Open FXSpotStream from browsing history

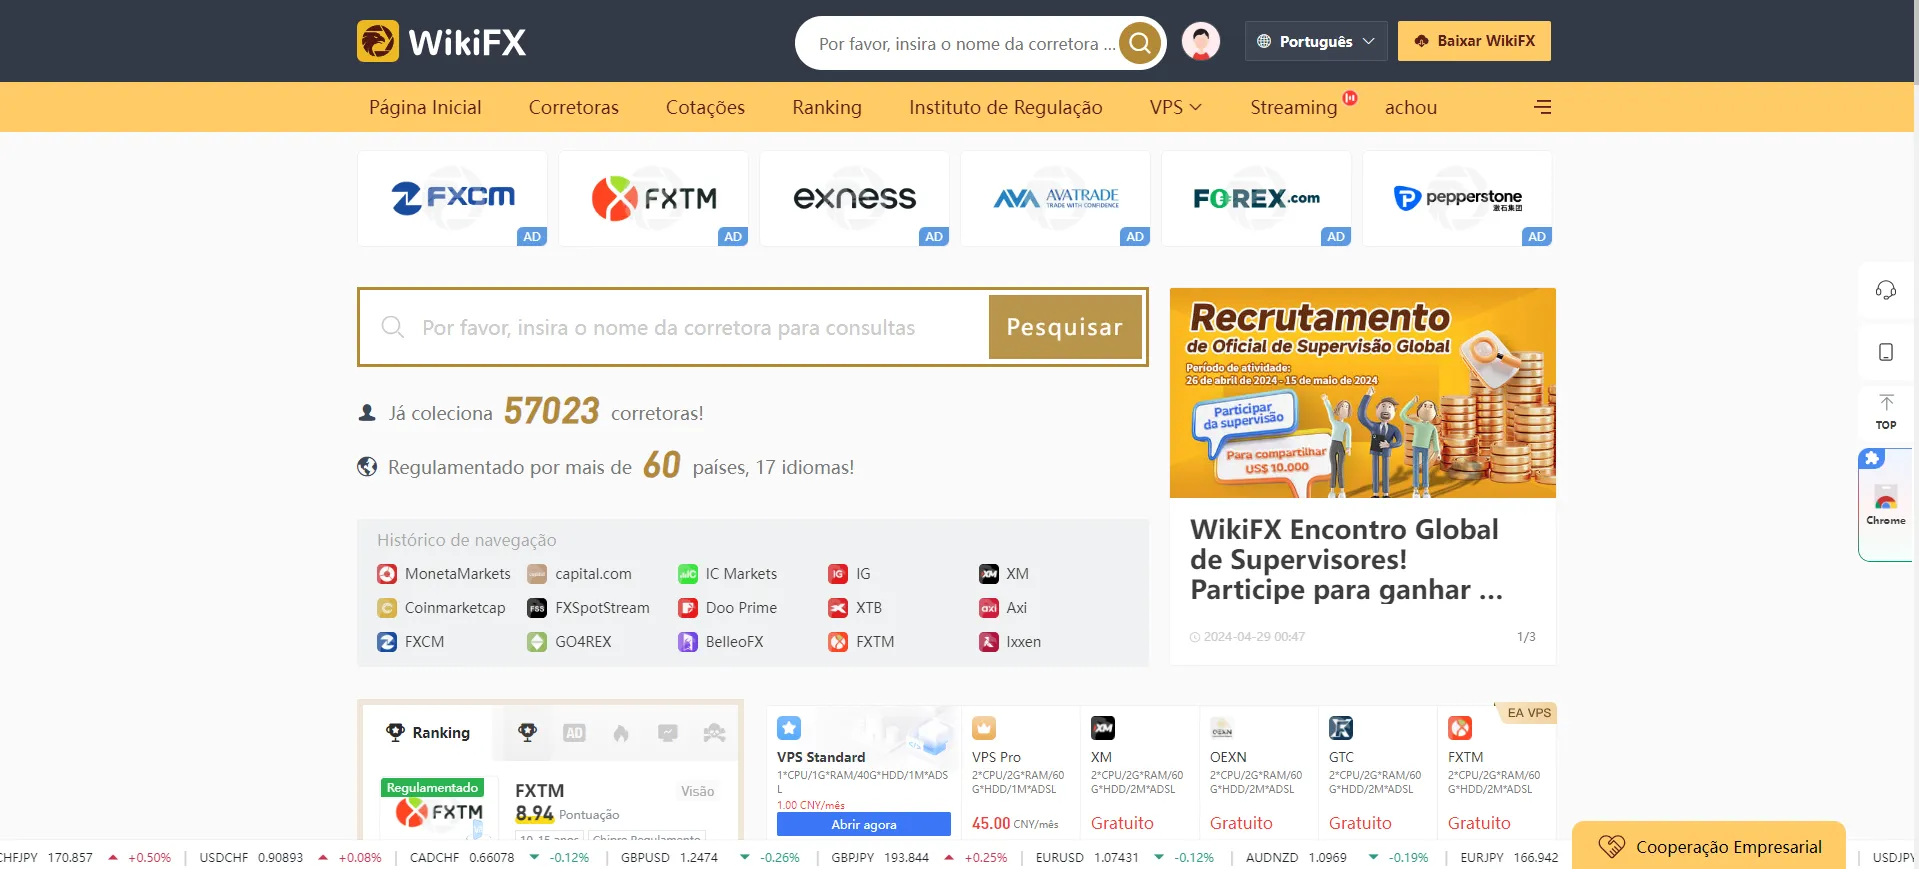(602, 608)
